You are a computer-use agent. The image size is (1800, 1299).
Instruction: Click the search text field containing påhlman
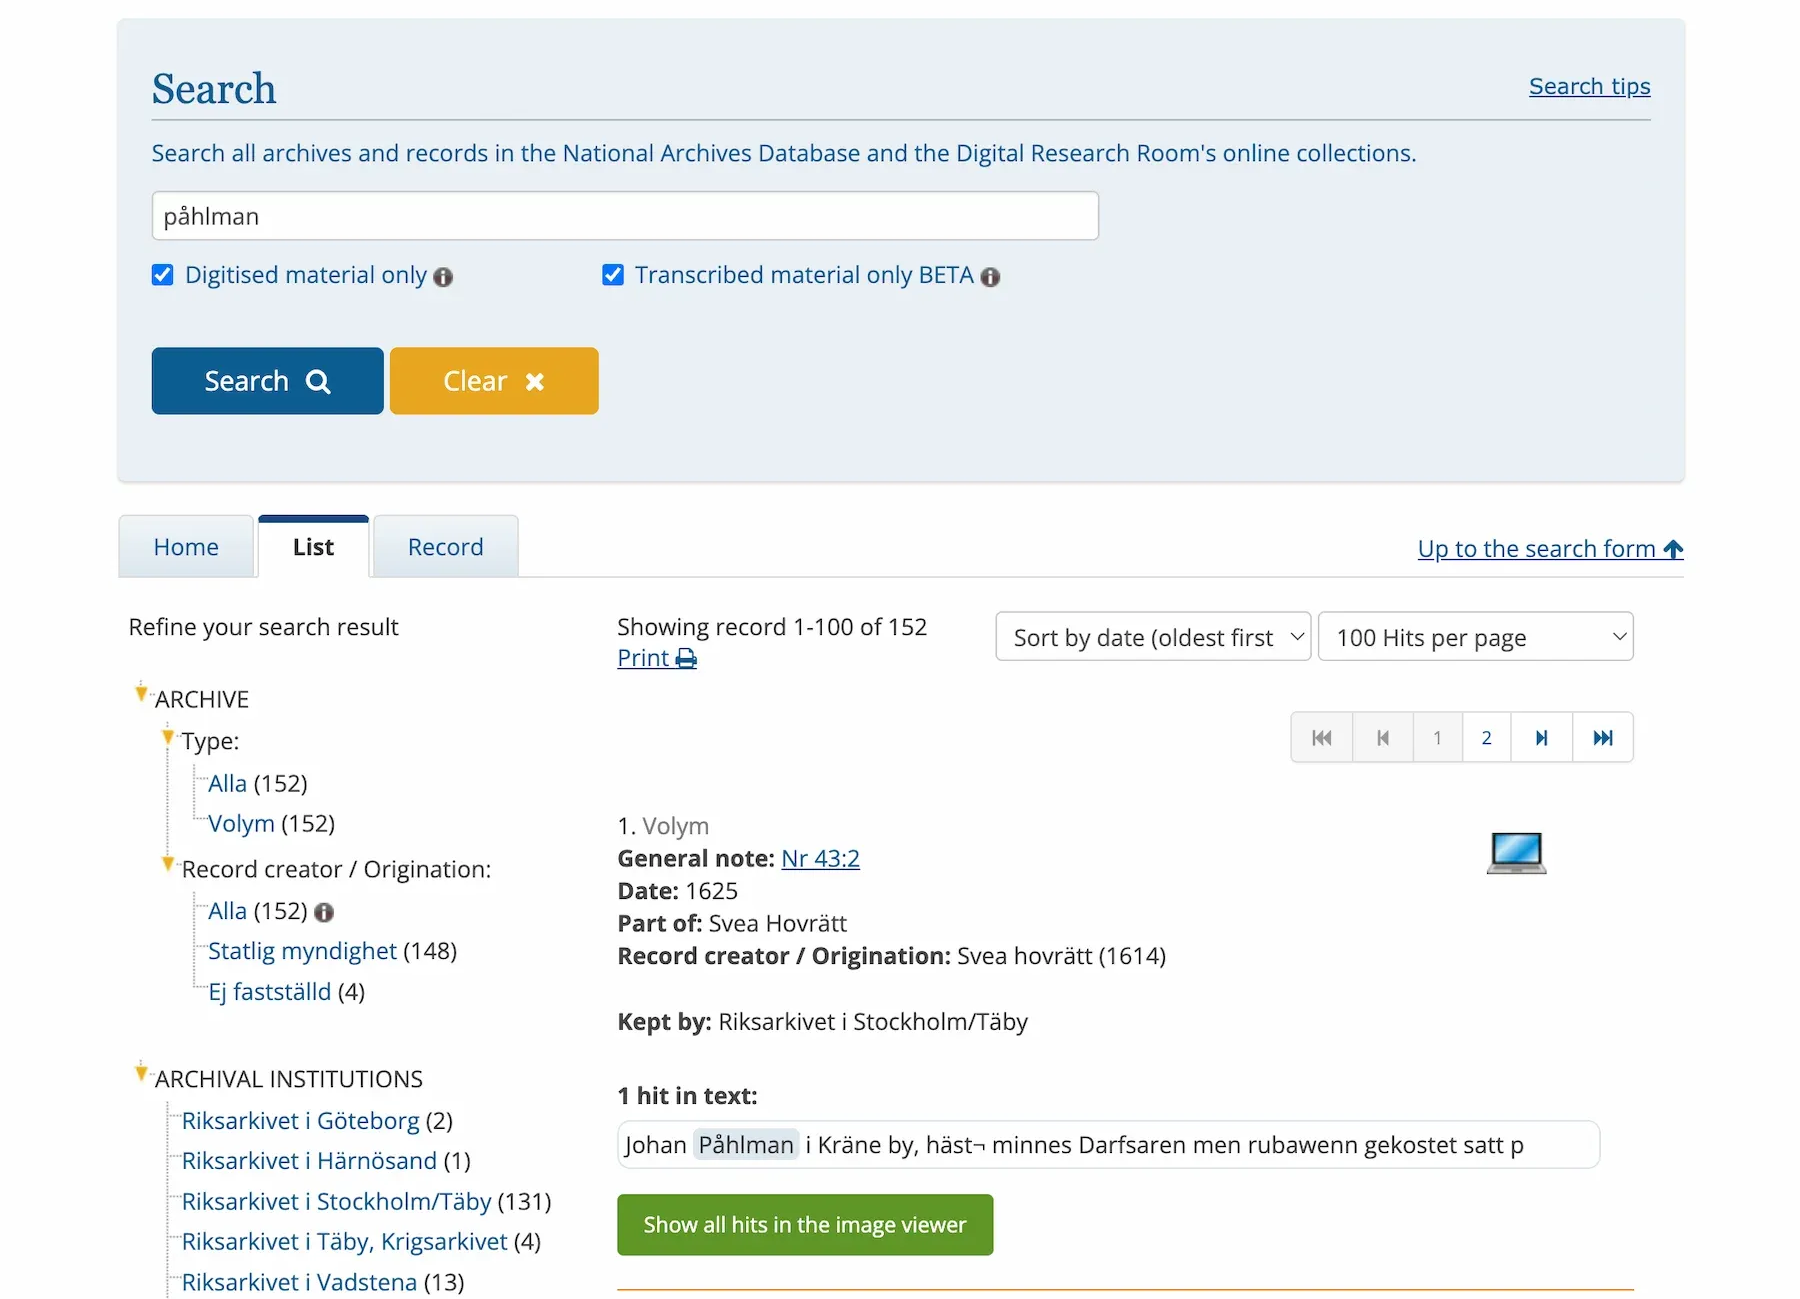tap(625, 216)
